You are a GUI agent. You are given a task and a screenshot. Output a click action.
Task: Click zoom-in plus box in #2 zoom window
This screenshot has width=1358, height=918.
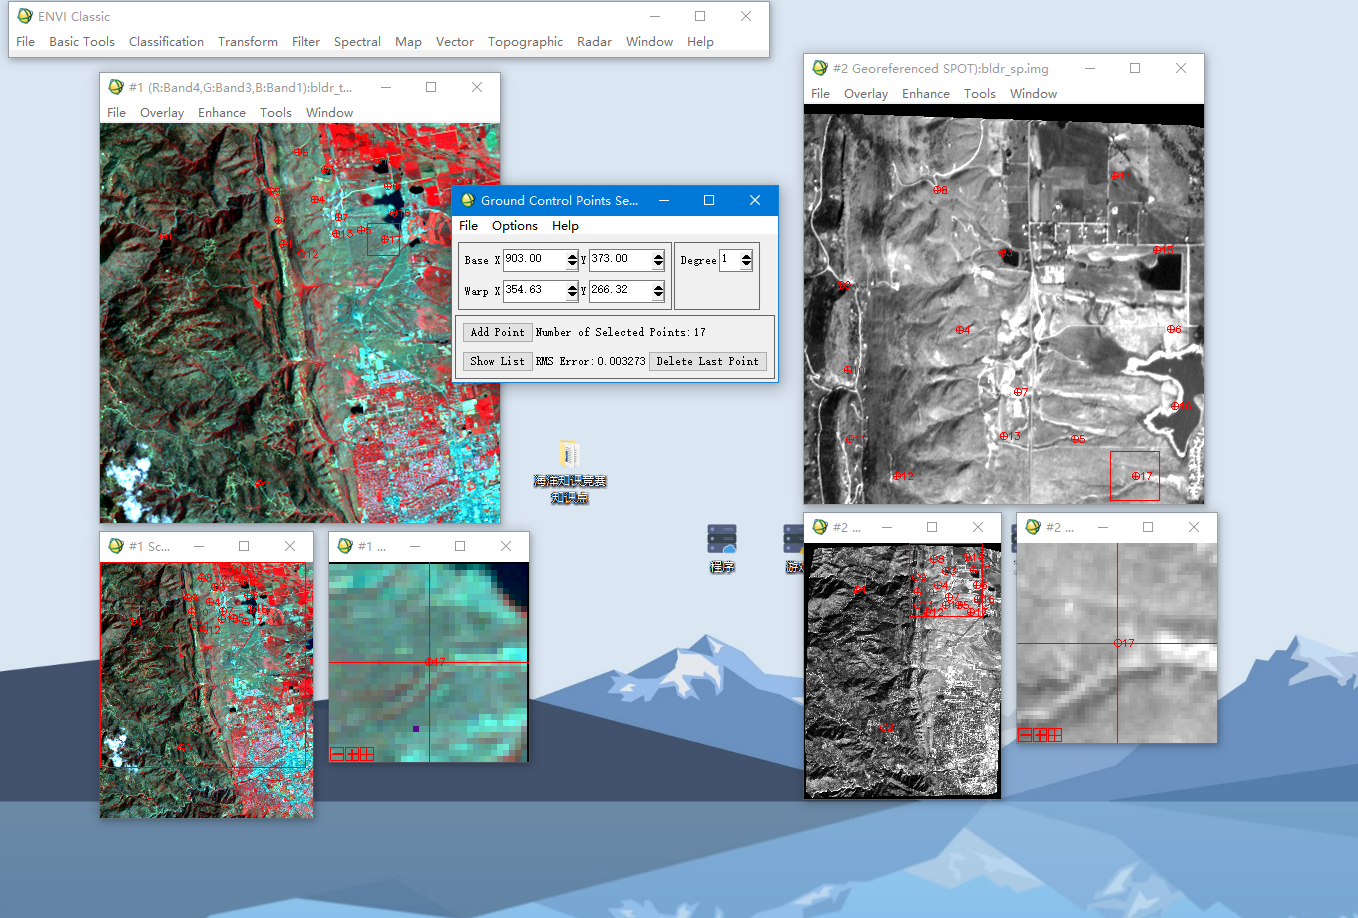1040,735
